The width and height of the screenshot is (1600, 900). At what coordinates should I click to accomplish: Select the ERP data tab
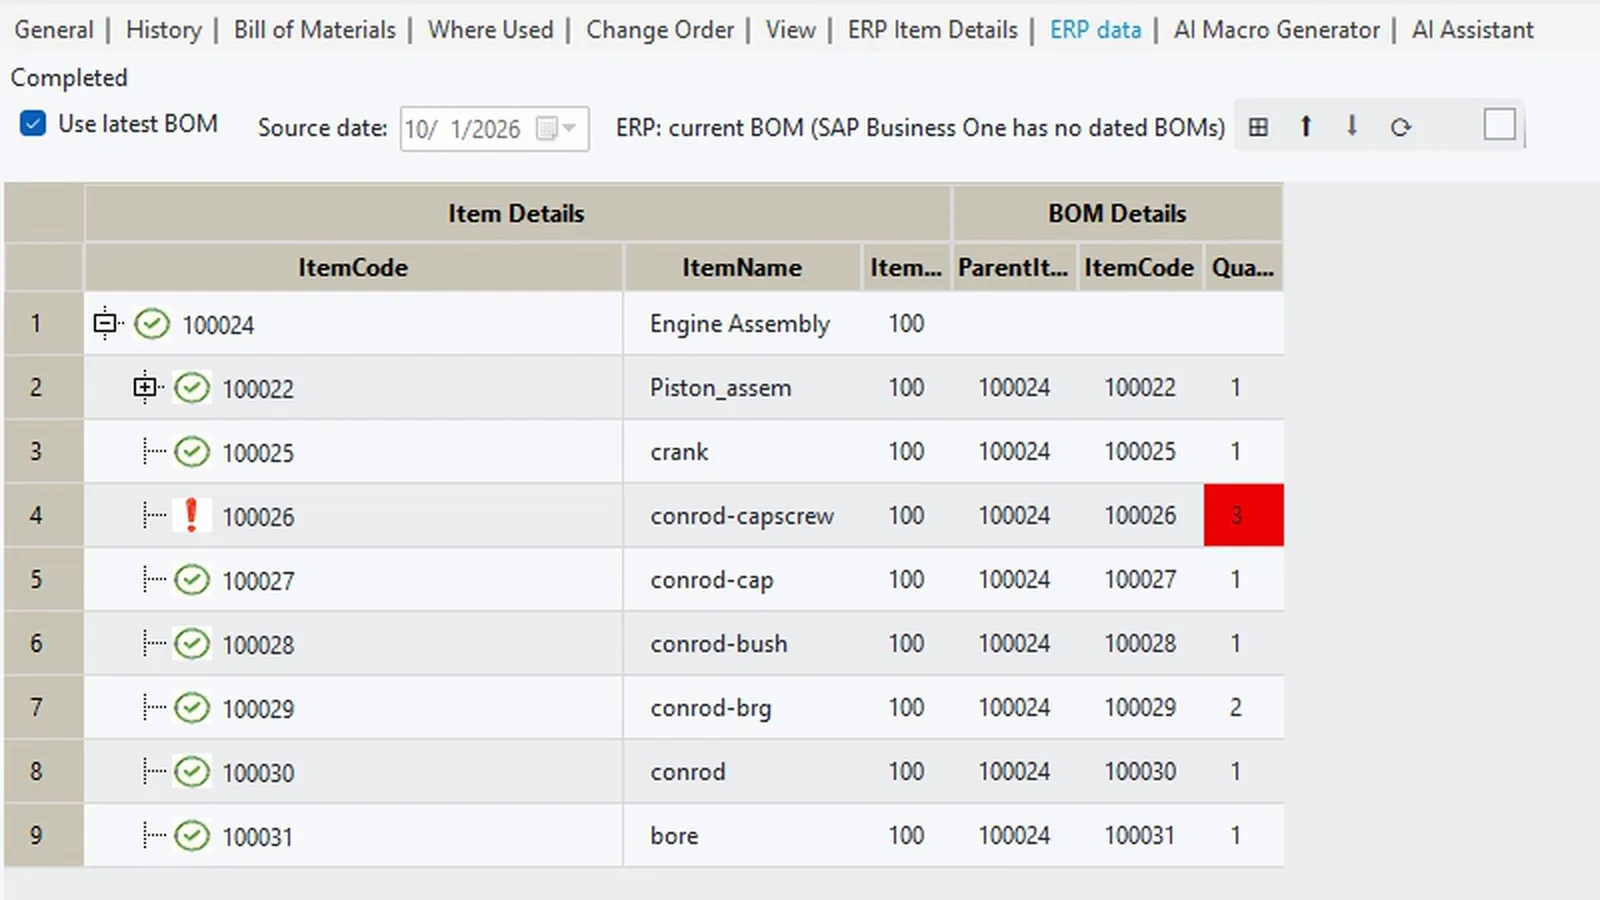pyautogui.click(x=1096, y=30)
